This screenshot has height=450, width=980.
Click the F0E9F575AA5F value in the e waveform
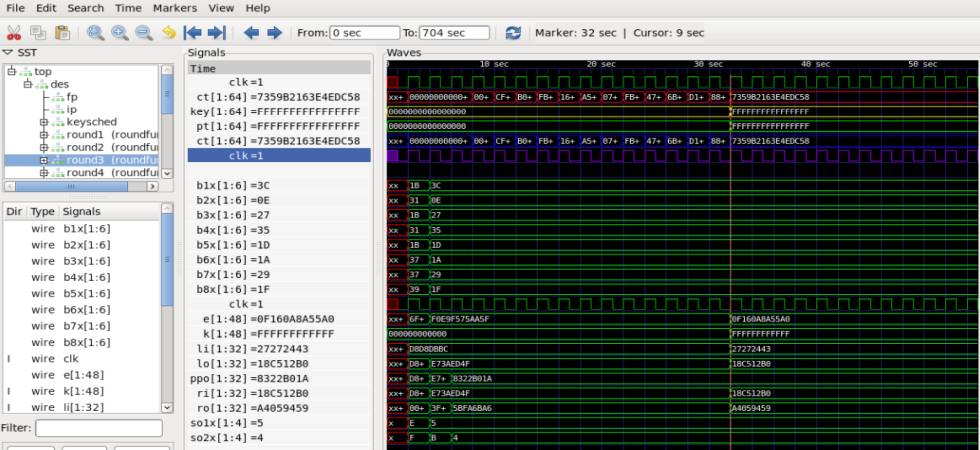pos(461,319)
